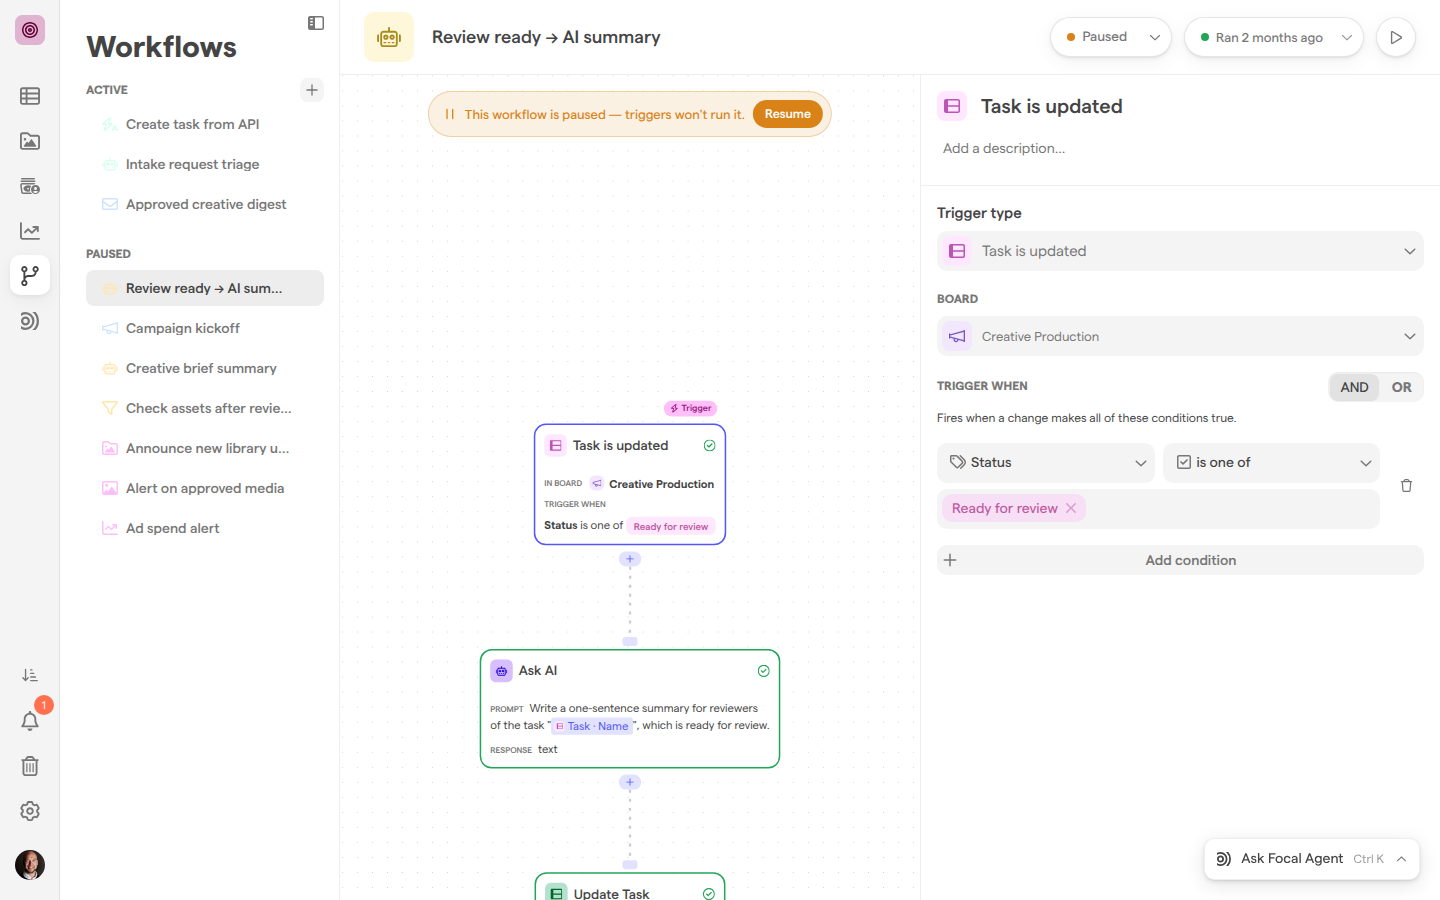Select the Ask AI node on canvas
Viewport: 1440px width, 900px height.
(x=630, y=709)
